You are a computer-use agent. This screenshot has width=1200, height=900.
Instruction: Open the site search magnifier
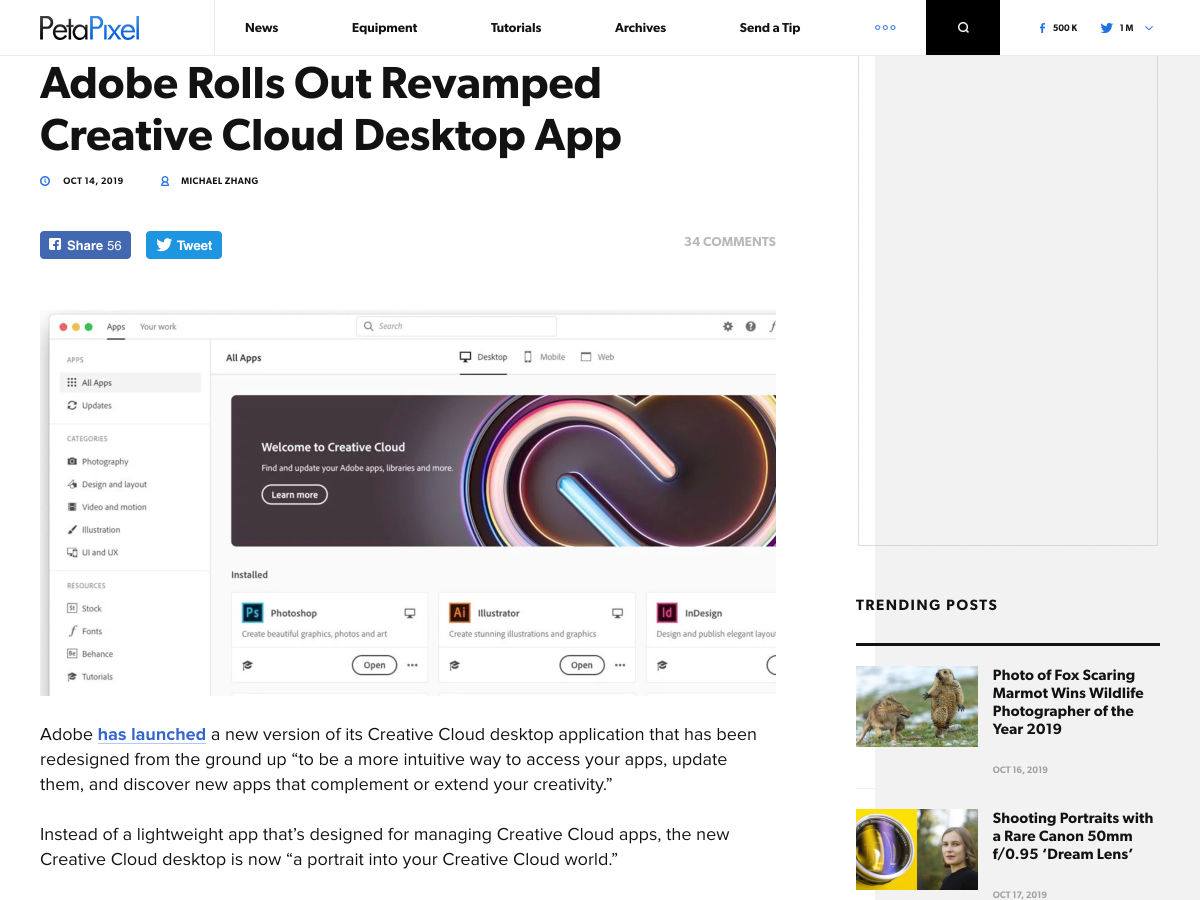(x=963, y=28)
